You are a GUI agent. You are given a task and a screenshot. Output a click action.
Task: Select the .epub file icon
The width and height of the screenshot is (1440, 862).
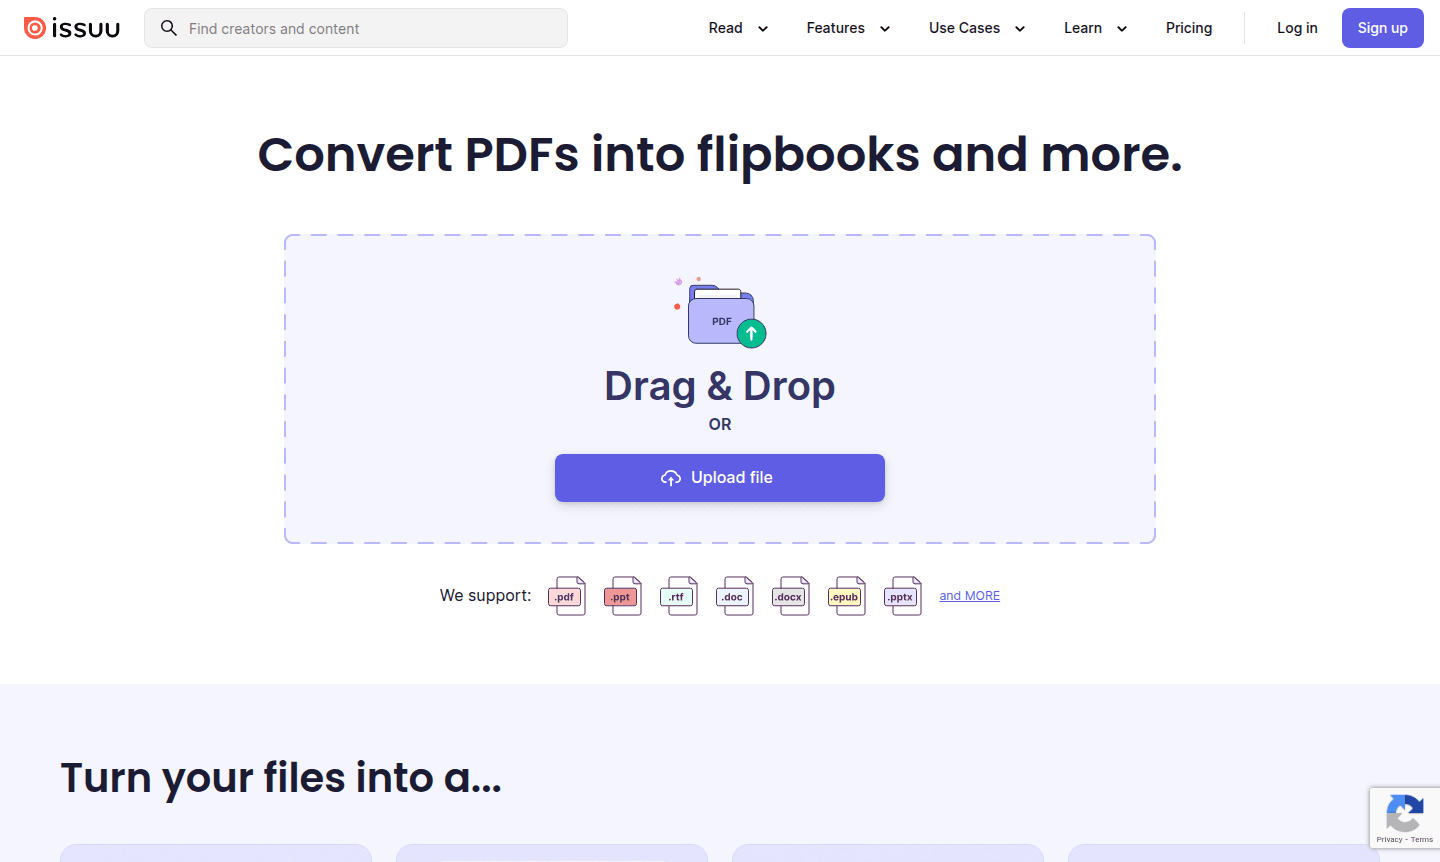(x=847, y=595)
